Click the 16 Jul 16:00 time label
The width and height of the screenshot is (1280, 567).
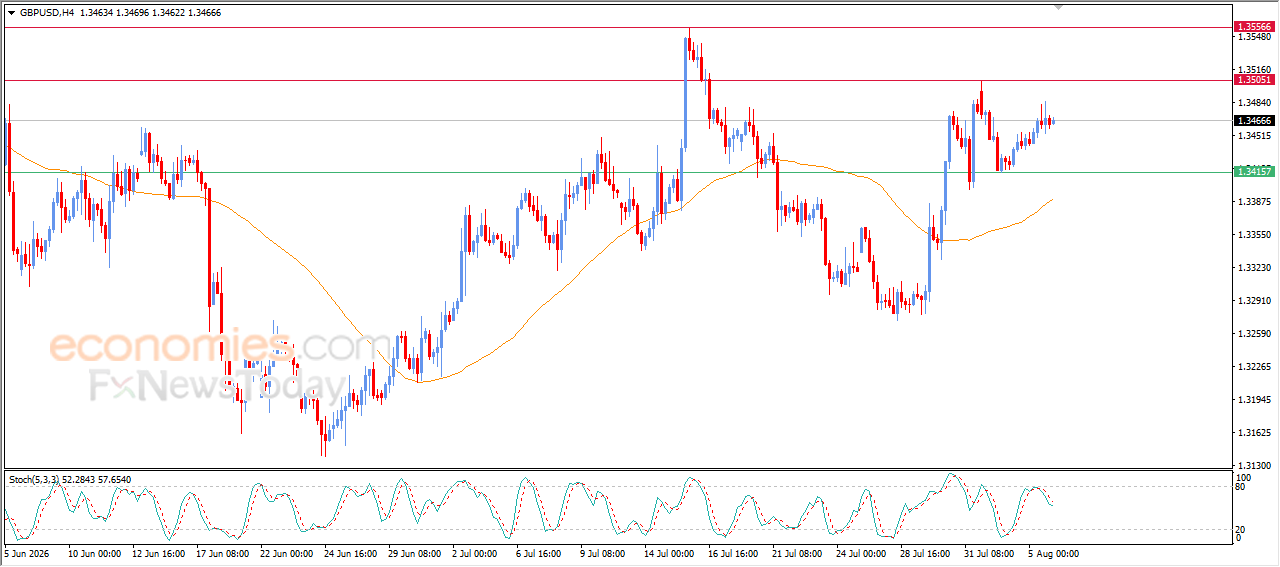733,553
